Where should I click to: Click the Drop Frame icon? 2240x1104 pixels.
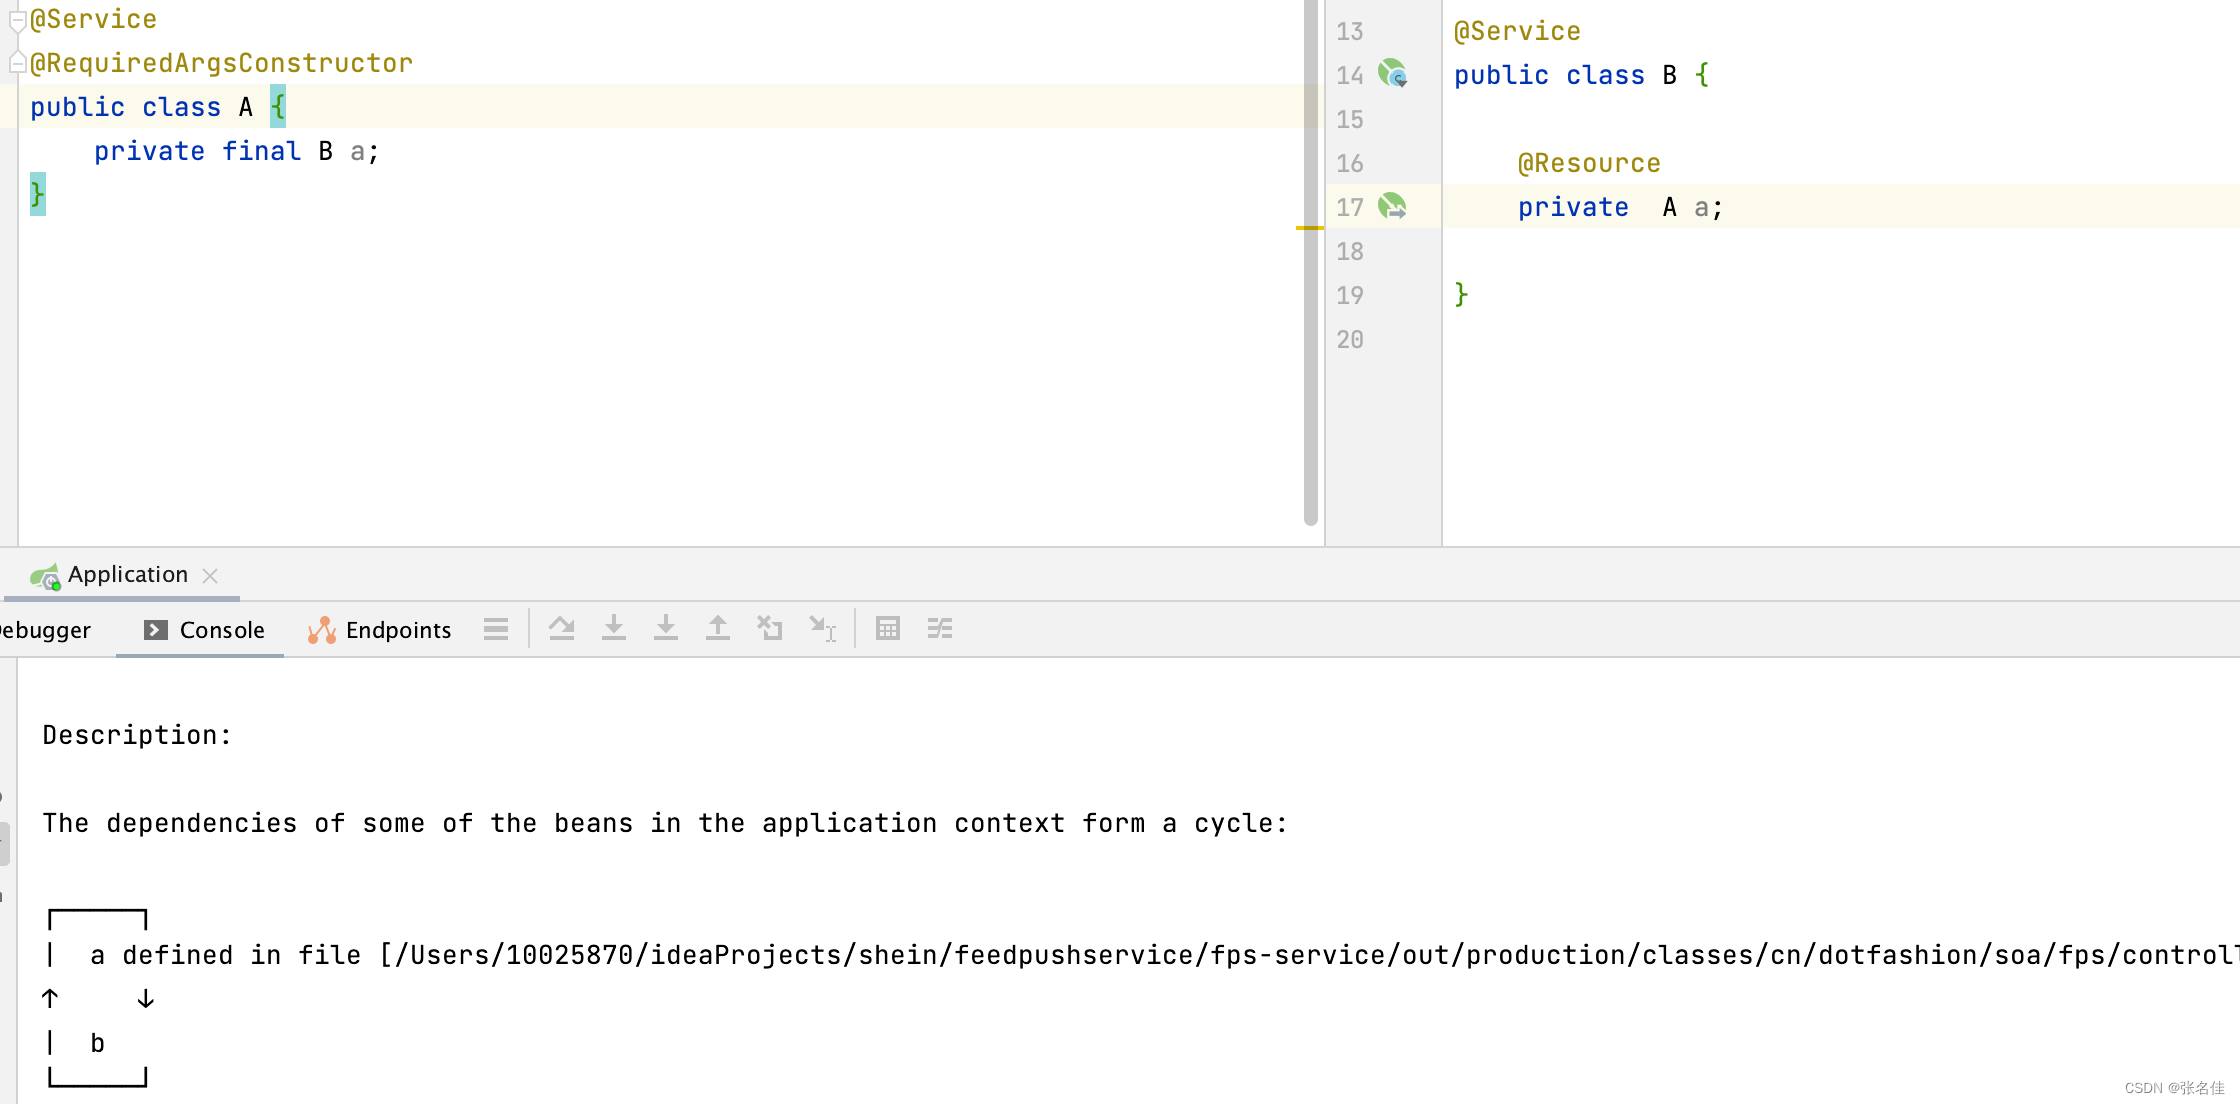[x=770, y=629]
